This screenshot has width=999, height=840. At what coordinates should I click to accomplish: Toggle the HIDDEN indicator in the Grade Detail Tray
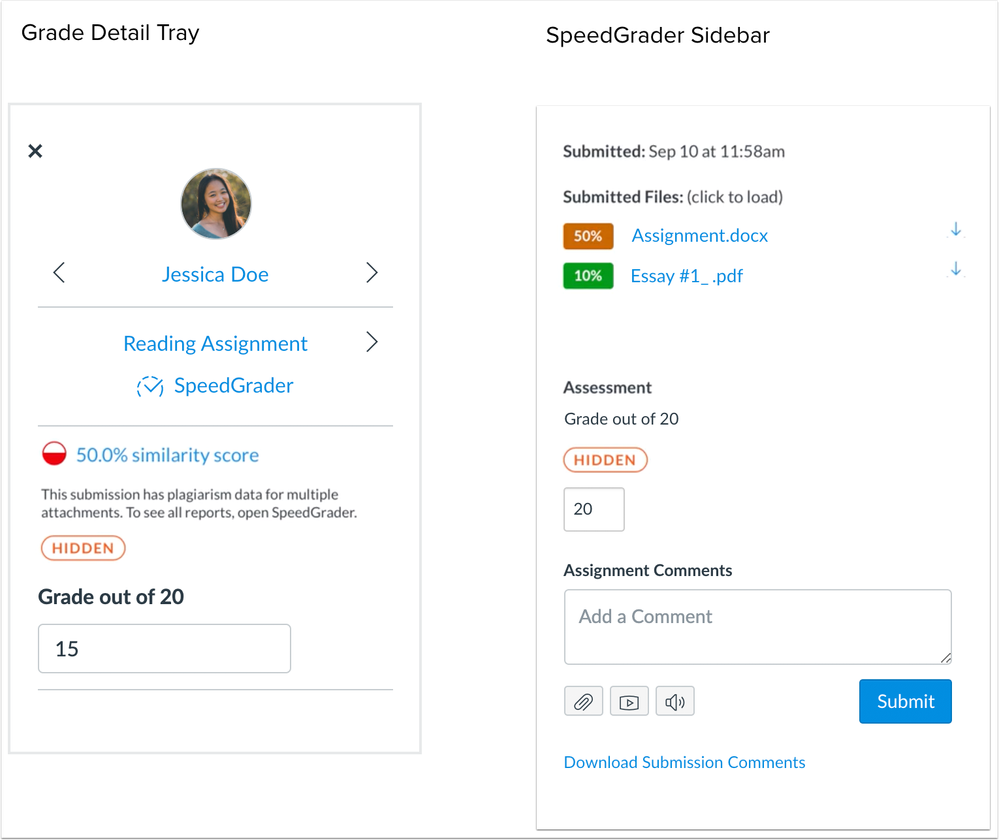(x=83, y=548)
